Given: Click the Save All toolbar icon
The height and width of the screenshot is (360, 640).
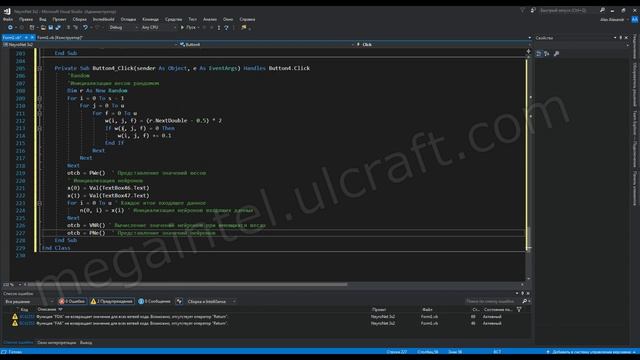Looking at the screenshot, I should coord(58,27).
